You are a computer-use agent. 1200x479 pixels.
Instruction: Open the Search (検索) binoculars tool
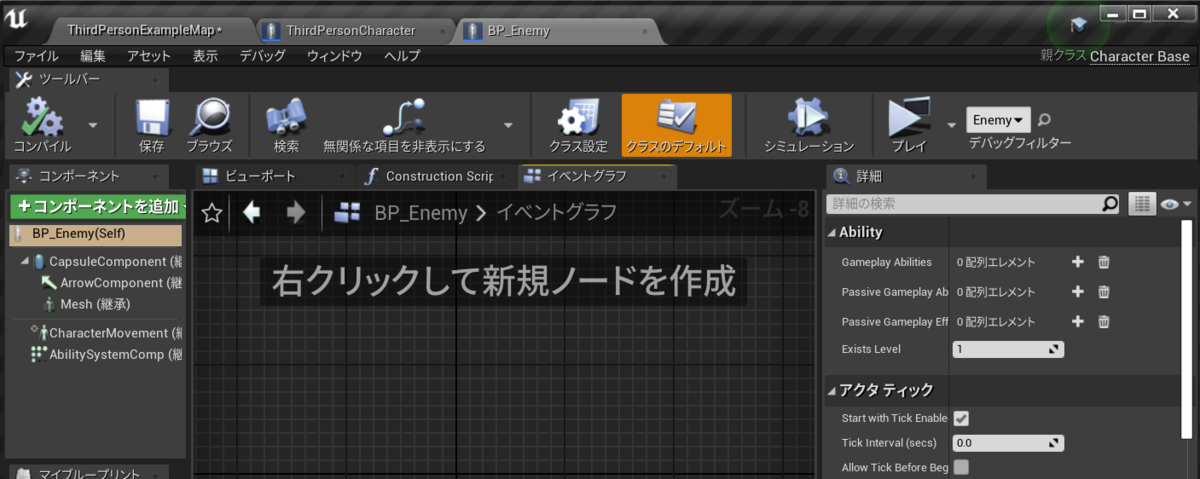click(x=286, y=117)
